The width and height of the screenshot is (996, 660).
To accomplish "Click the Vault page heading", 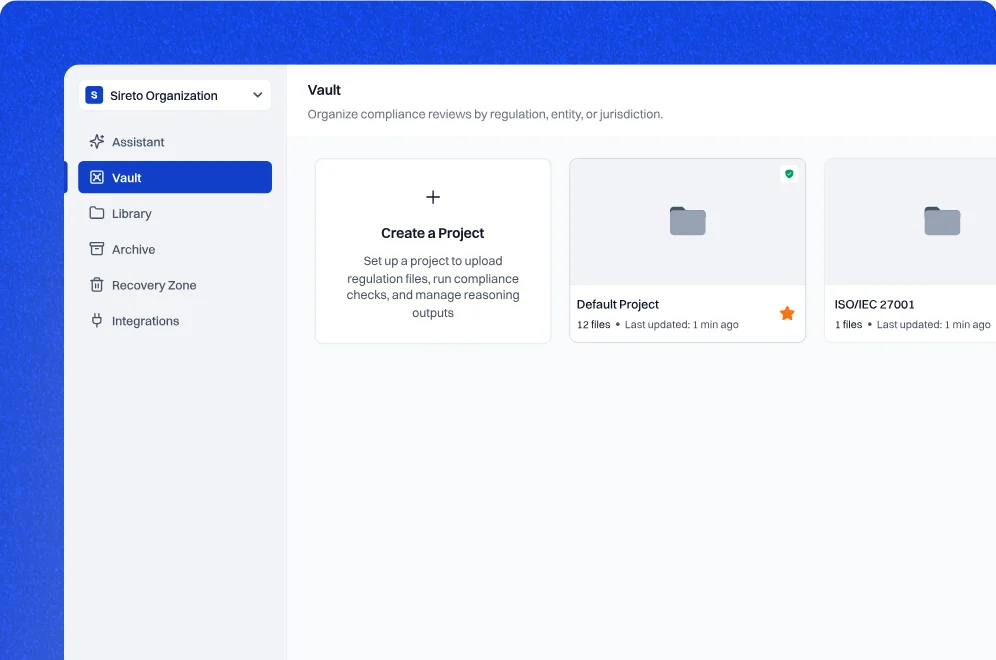I will coord(324,90).
